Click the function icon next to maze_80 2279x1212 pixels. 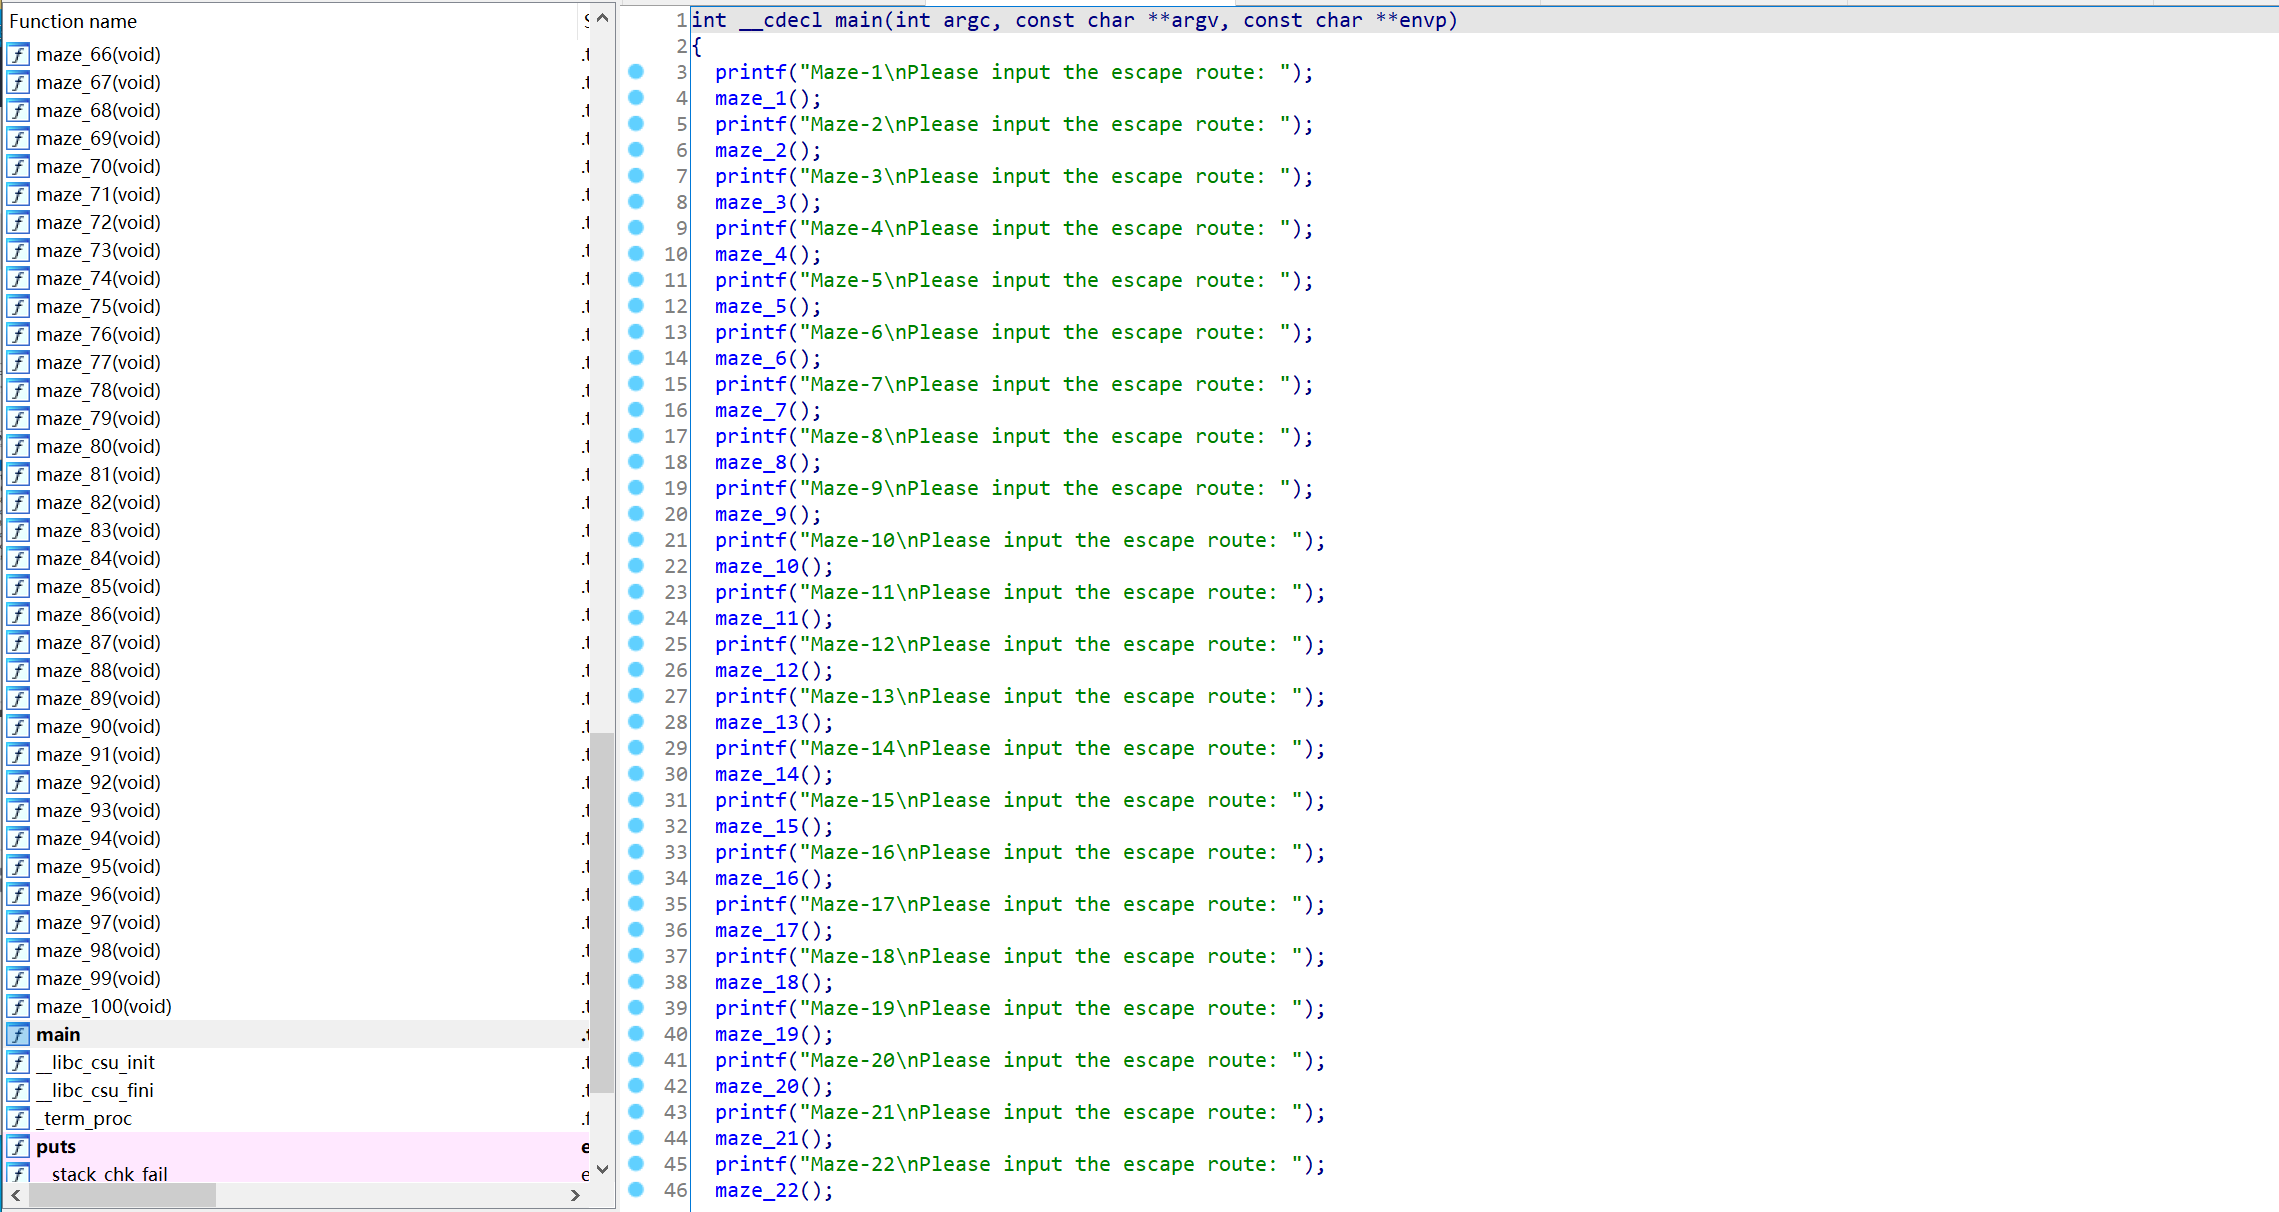(x=18, y=446)
